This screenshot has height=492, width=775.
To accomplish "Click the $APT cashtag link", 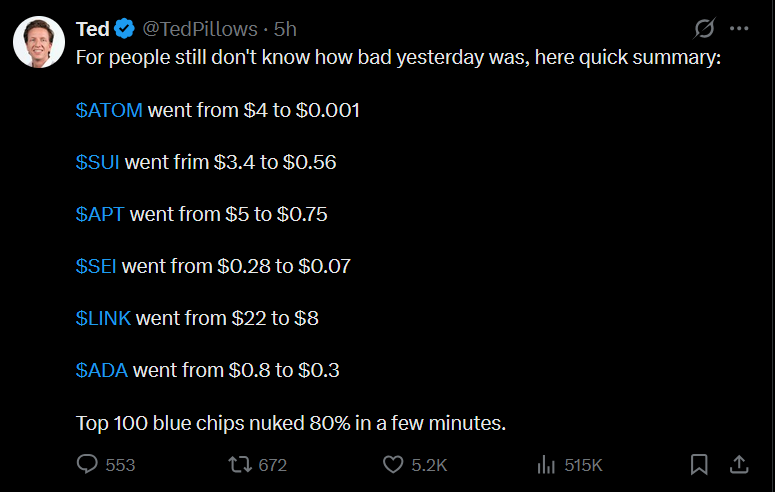I will click(100, 214).
